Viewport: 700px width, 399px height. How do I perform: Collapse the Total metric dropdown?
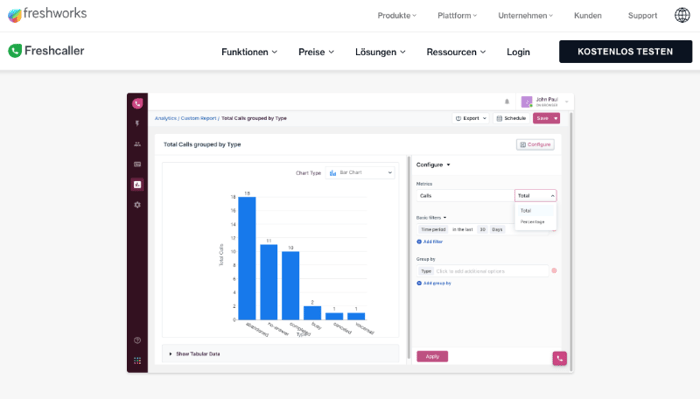(536, 195)
